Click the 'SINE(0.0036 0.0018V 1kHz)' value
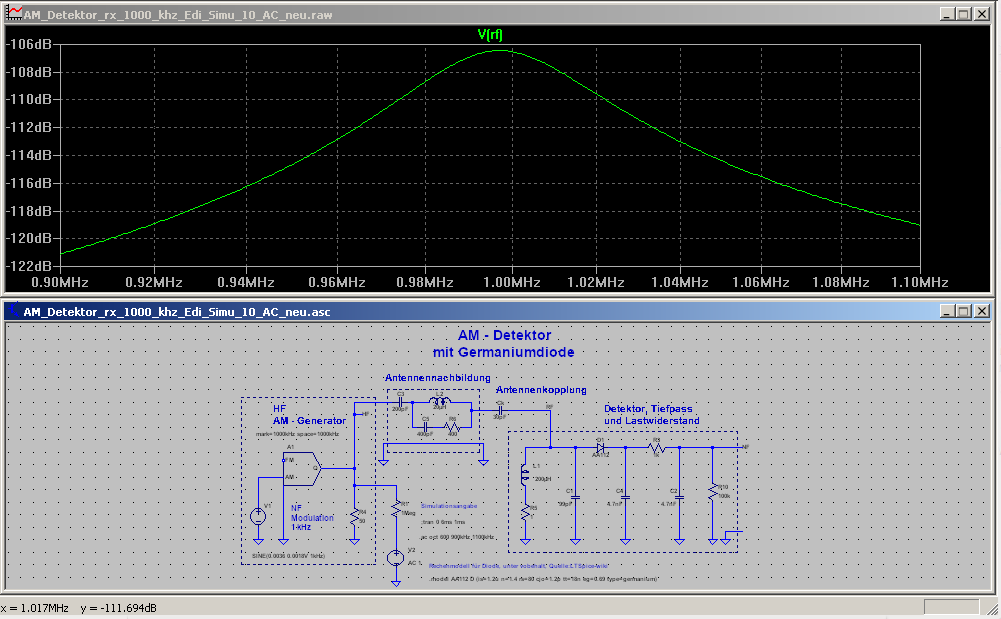The height and width of the screenshot is (619, 1001). coord(289,556)
